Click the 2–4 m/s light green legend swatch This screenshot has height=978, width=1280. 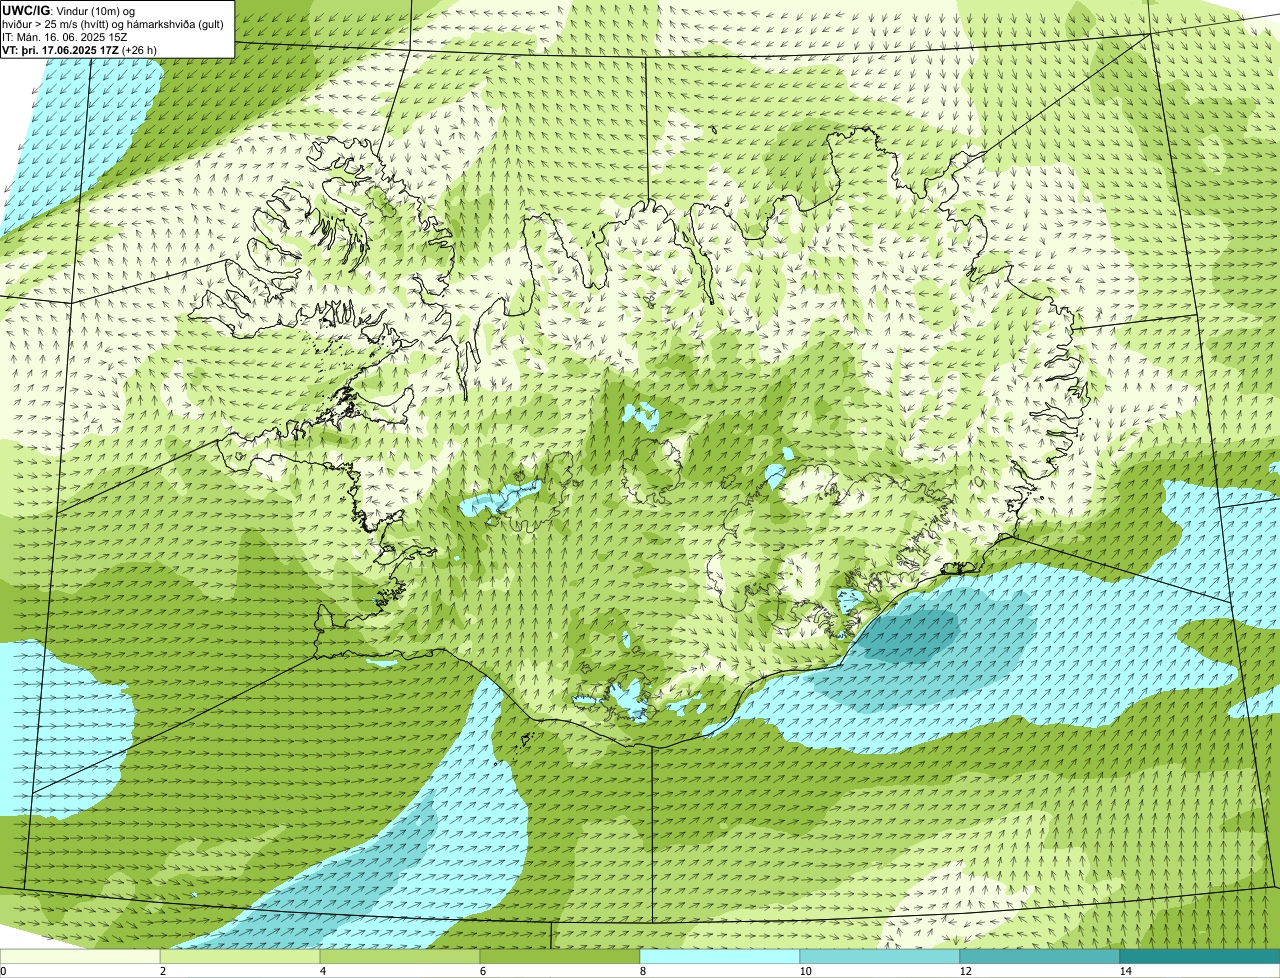pyautogui.click(x=240, y=957)
